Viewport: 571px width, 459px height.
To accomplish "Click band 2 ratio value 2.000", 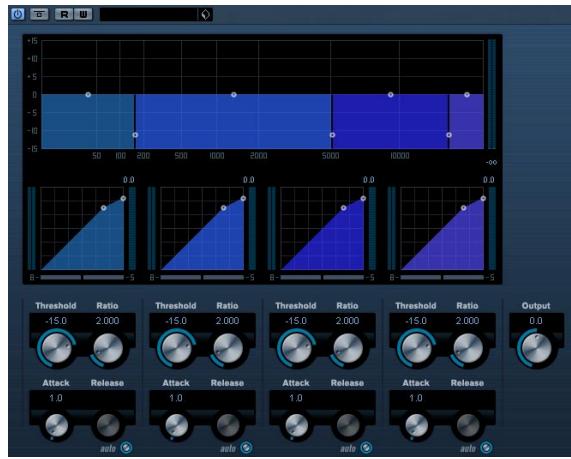I will point(227,321).
